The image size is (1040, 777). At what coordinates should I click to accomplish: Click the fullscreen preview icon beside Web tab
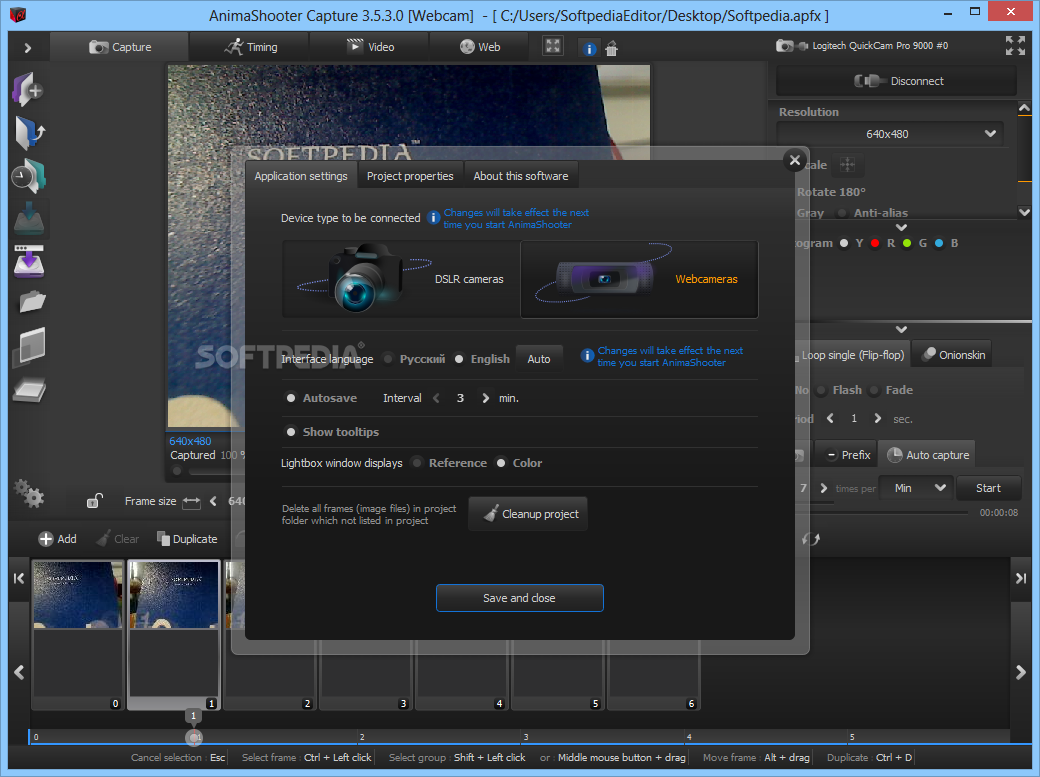point(552,46)
